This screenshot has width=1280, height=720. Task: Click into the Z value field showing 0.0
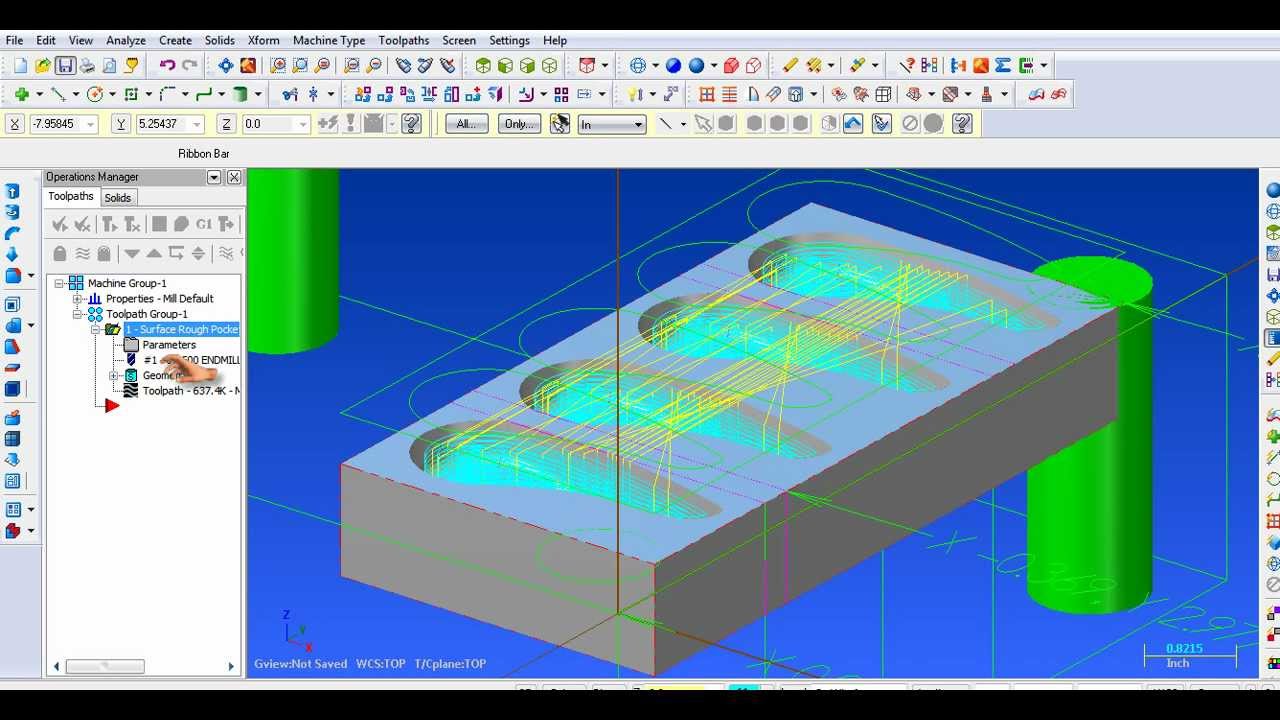coord(268,124)
